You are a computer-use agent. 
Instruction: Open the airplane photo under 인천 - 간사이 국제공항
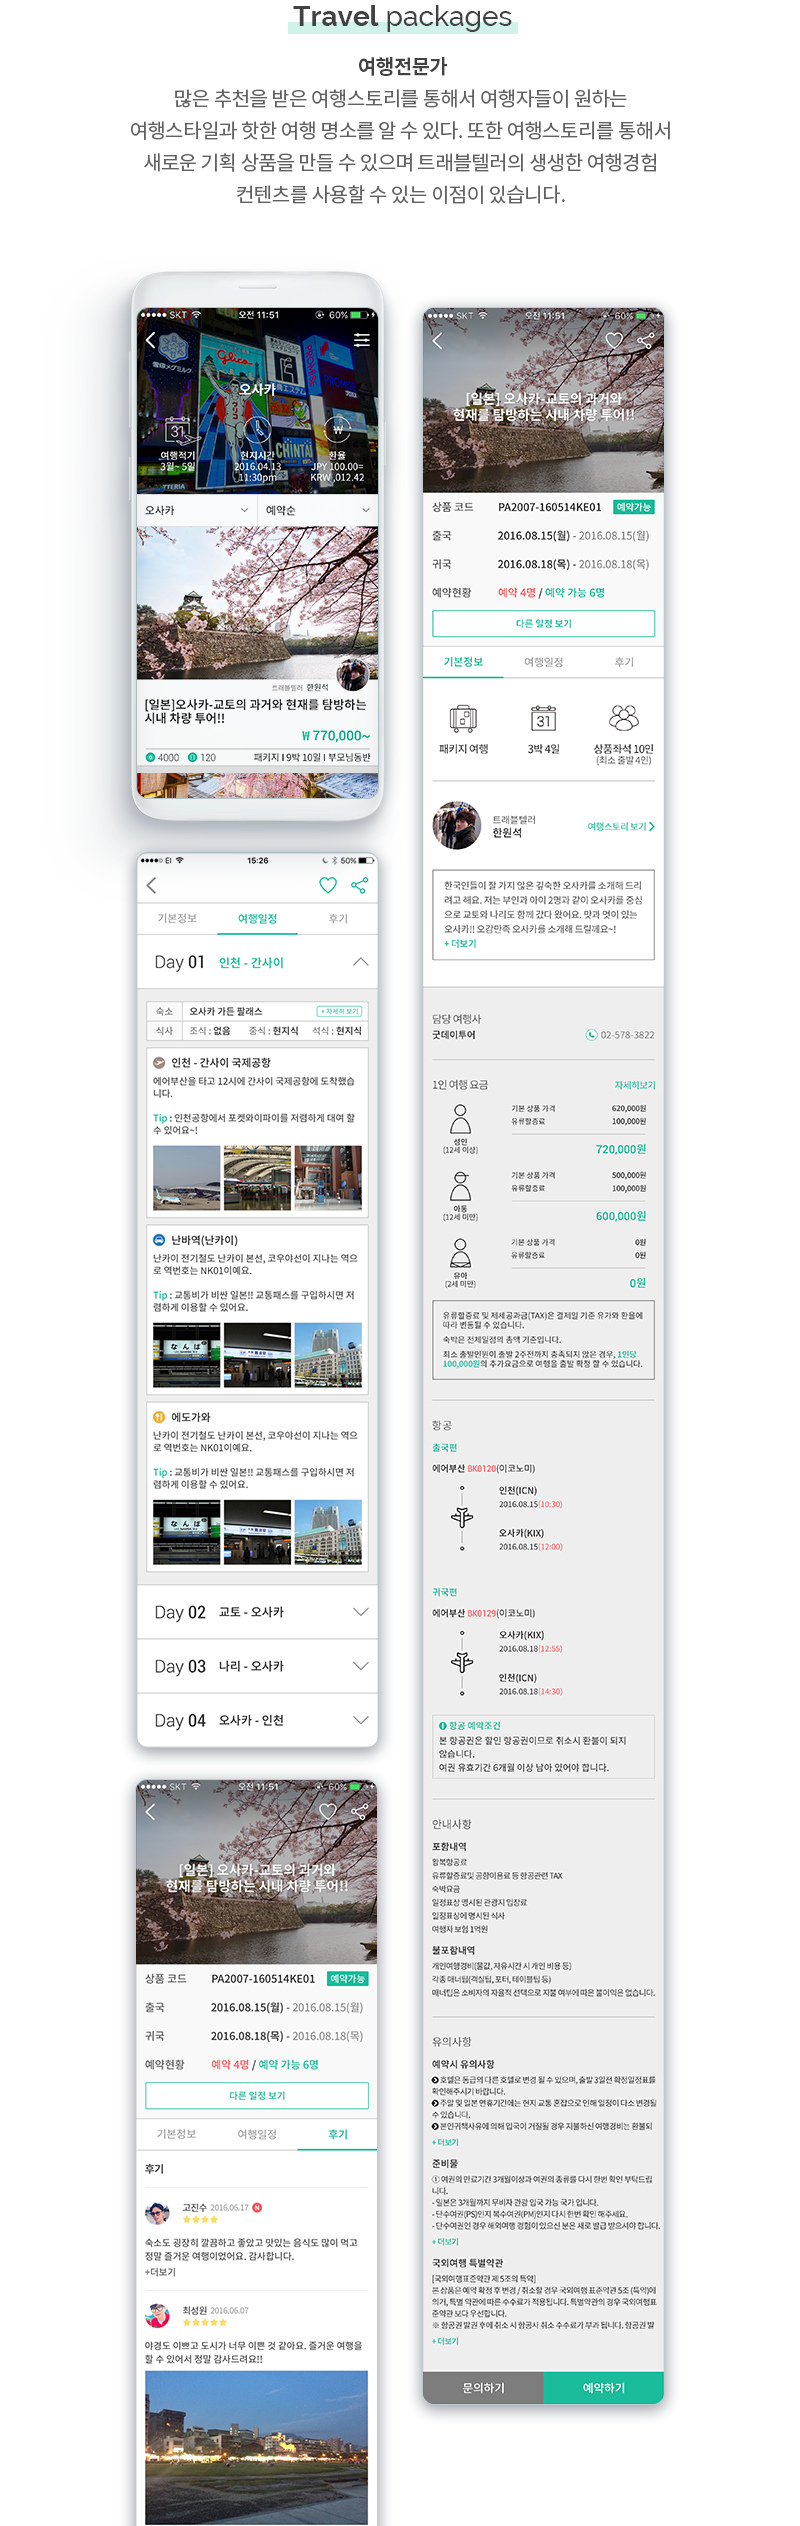coord(186,1178)
